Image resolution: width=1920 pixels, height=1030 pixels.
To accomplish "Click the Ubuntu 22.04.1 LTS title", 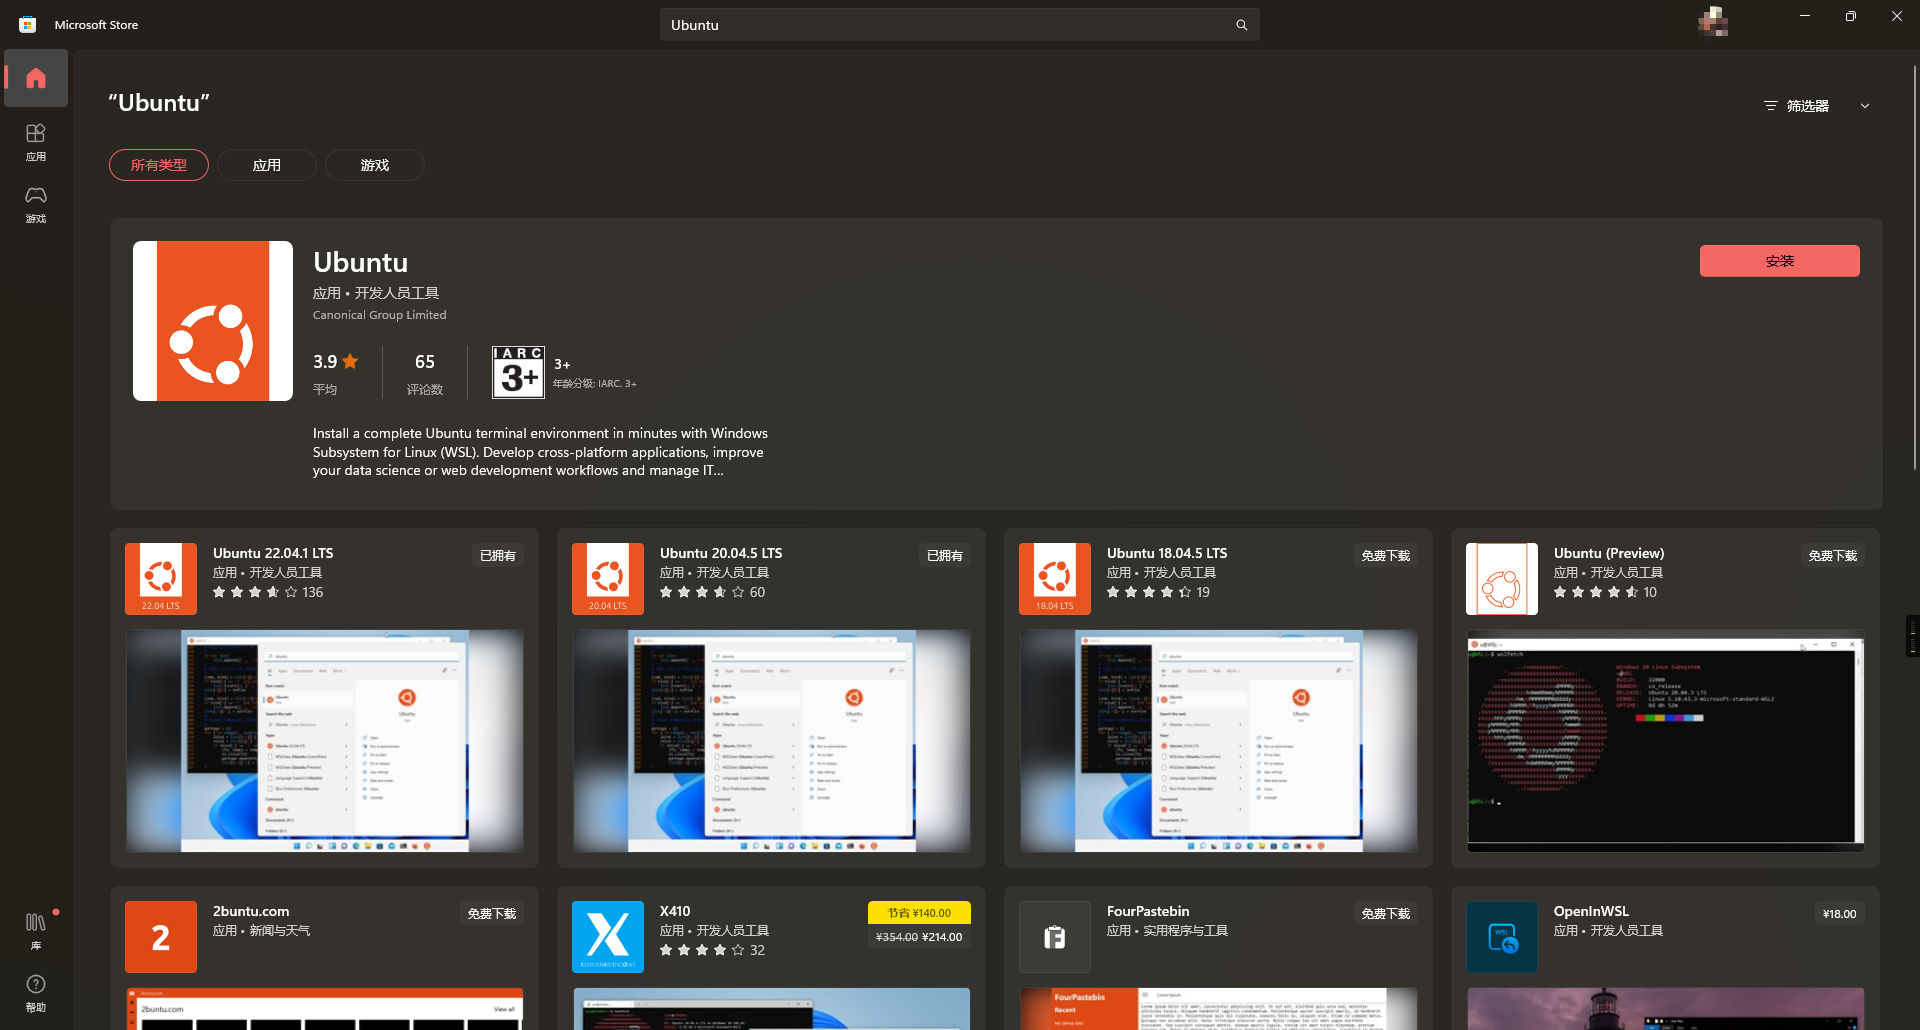I will [273, 553].
